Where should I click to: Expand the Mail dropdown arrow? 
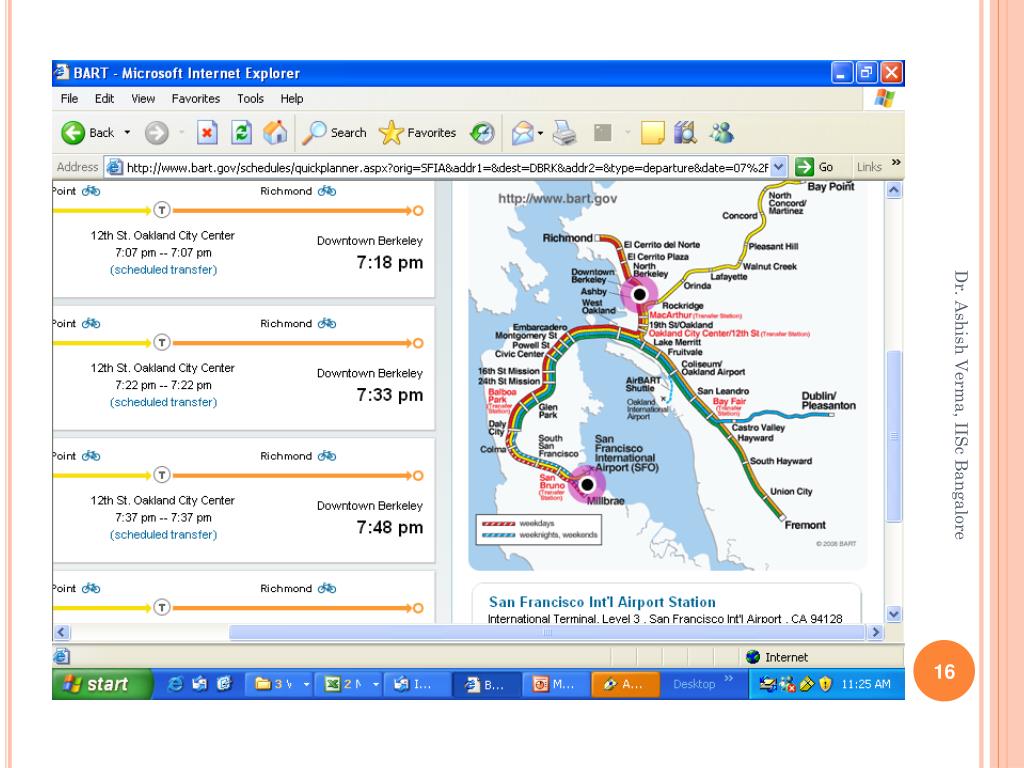click(541, 133)
